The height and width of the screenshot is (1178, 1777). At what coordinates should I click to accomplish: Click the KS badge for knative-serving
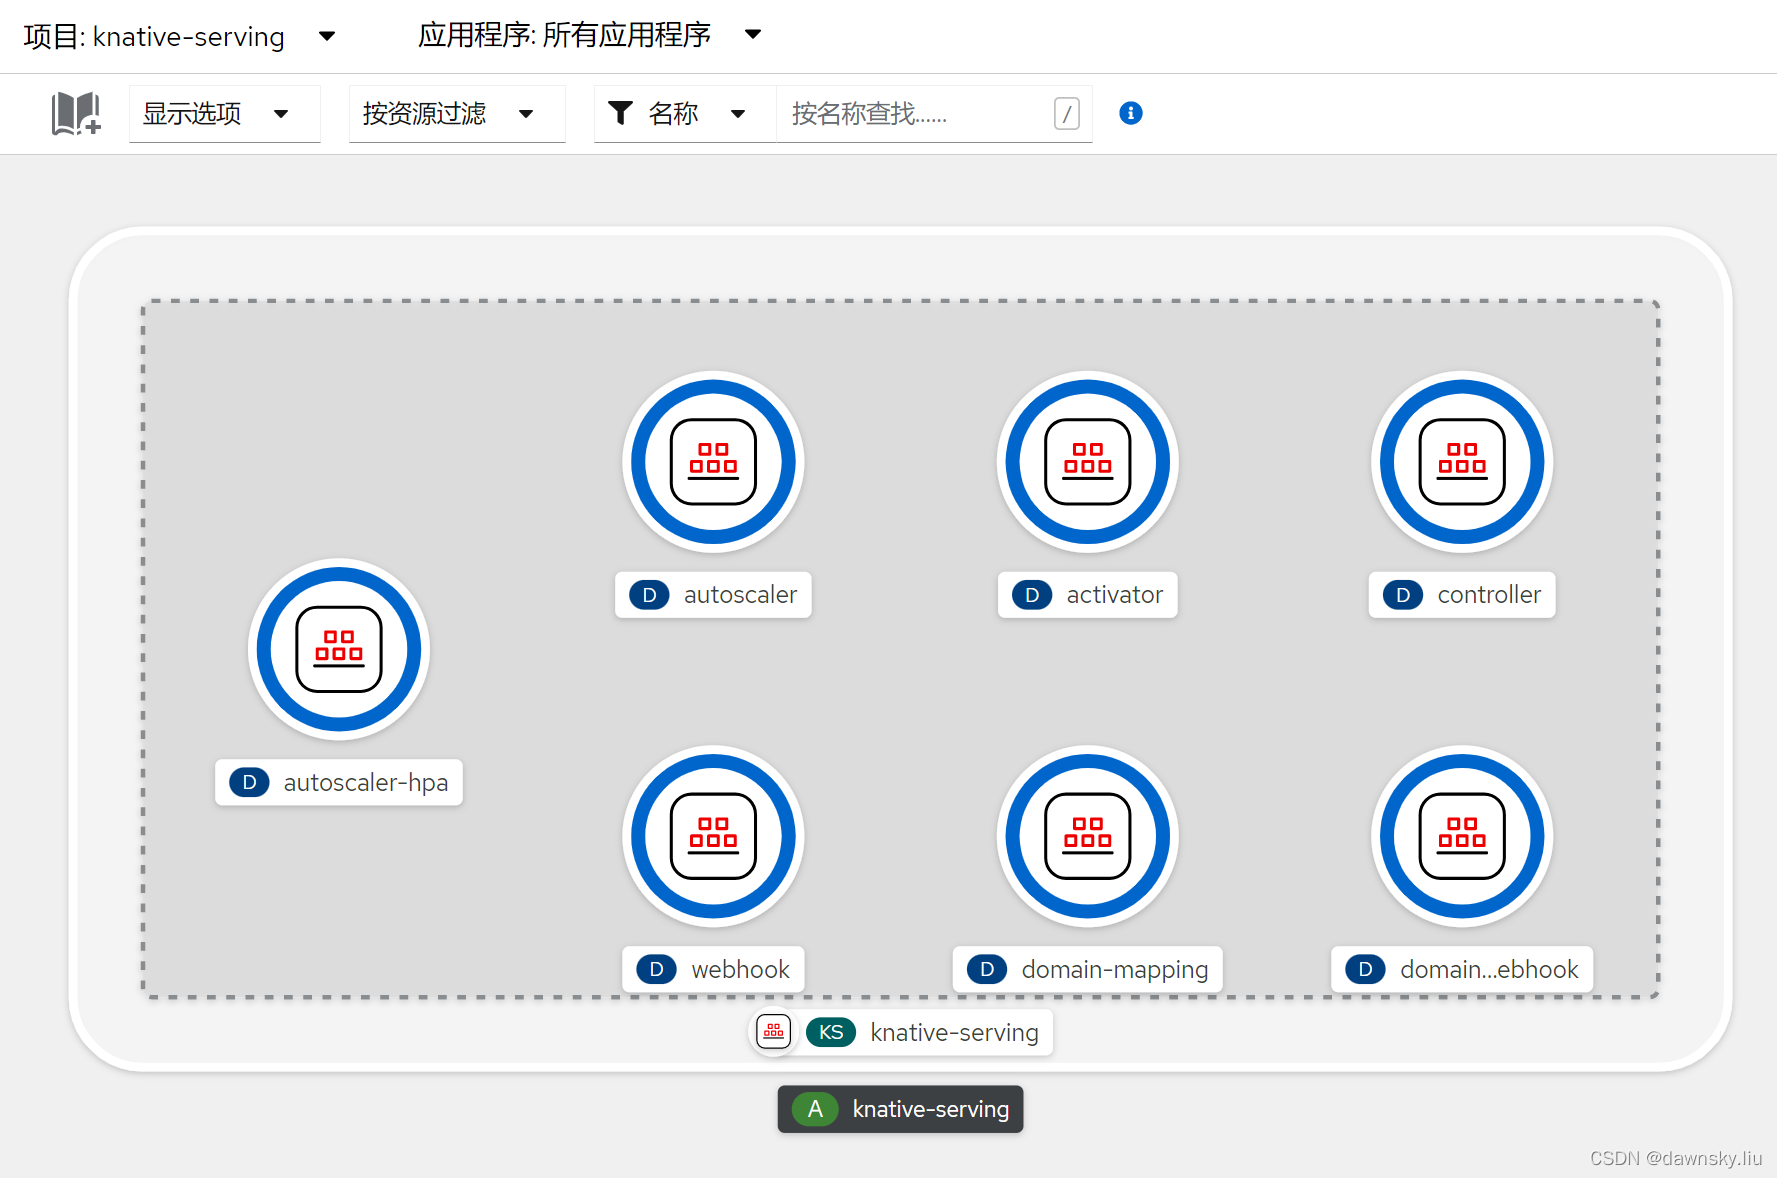[830, 1032]
